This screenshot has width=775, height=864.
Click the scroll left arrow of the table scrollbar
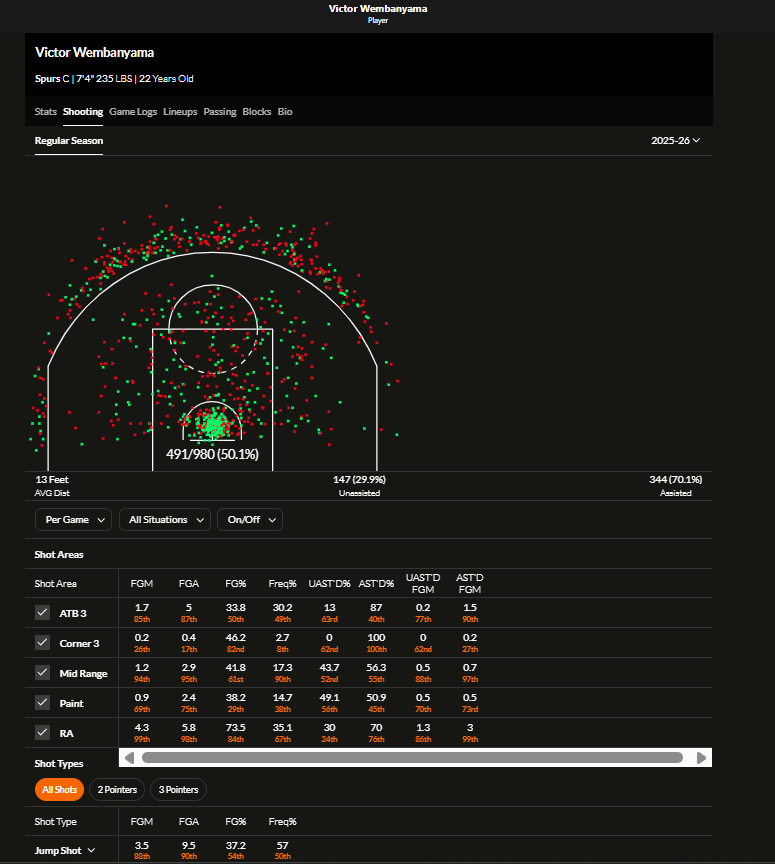(x=129, y=758)
